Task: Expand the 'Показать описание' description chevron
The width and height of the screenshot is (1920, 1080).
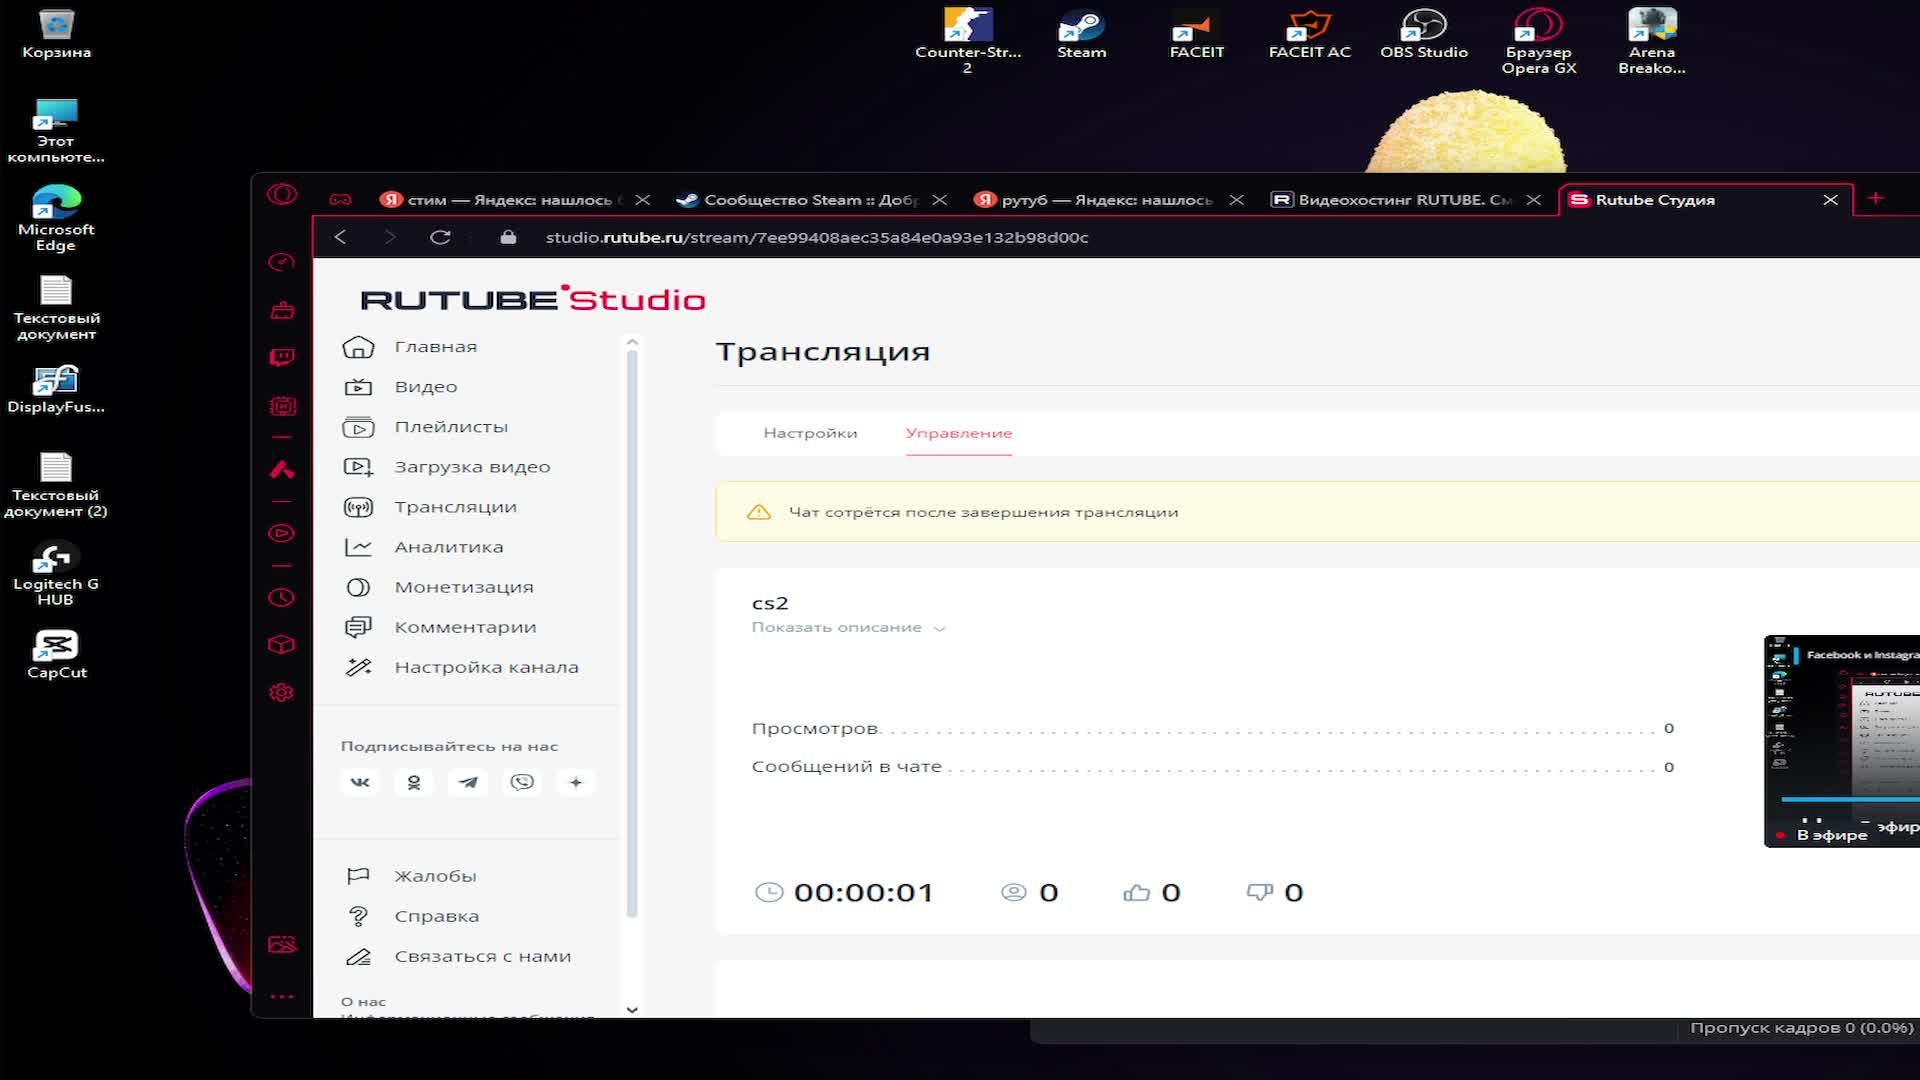Action: coord(939,629)
